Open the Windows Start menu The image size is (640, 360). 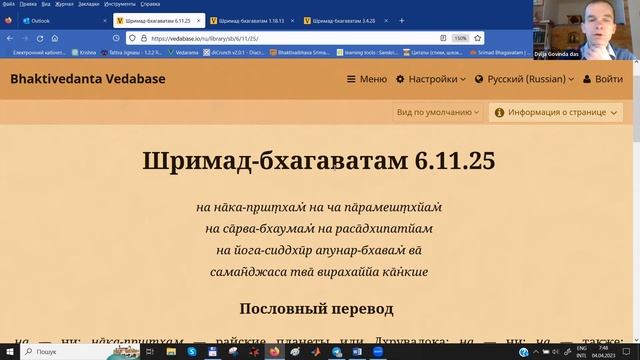coord(10,351)
